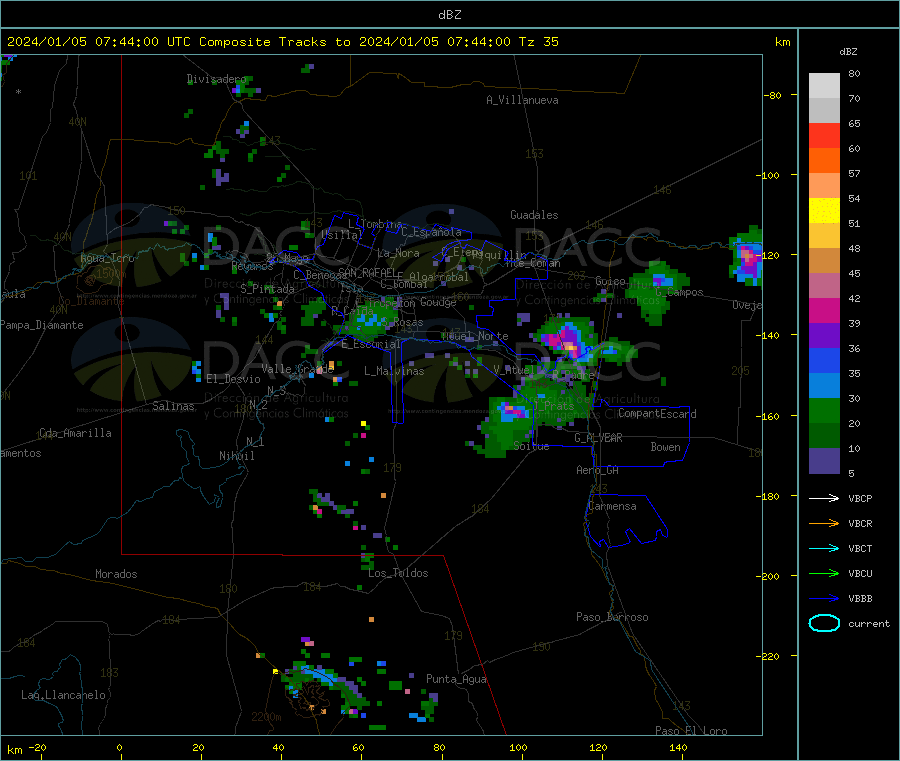
Task: Click the 140 km x-axis tick label
Action: pyautogui.click(x=678, y=748)
